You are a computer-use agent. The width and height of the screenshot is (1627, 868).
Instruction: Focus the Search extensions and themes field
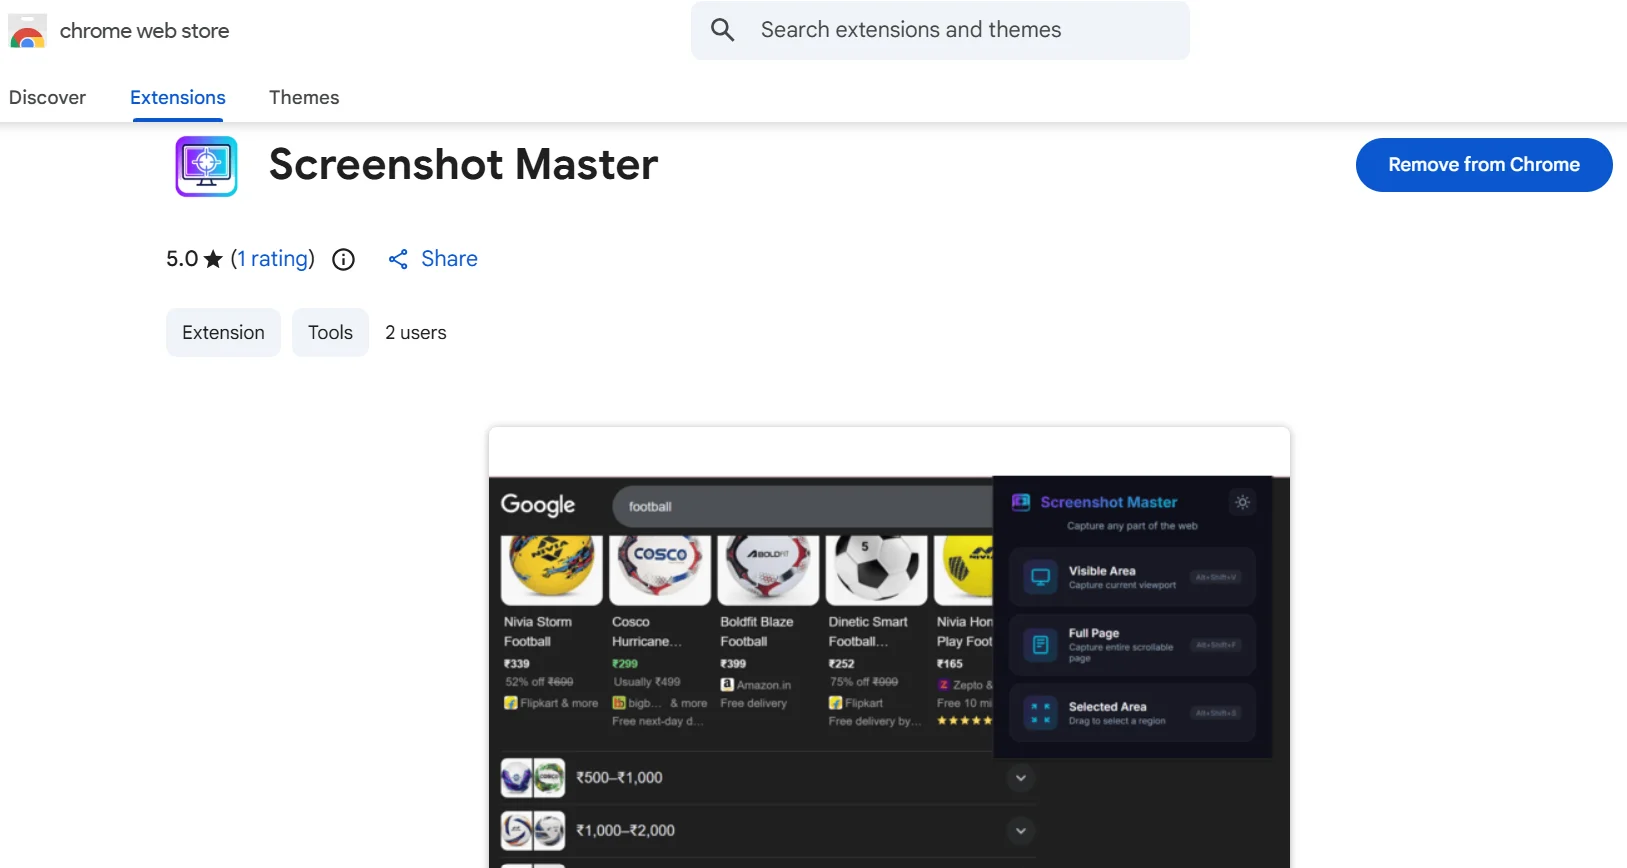(940, 30)
